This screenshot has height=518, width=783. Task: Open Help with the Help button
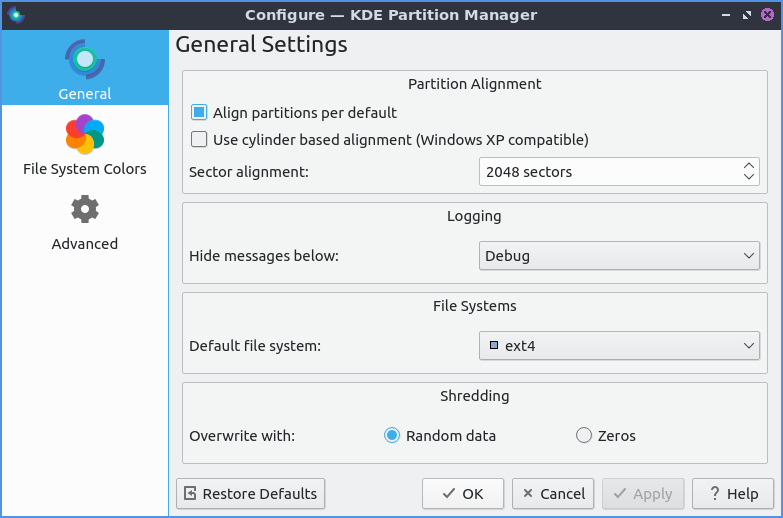[733, 493]
